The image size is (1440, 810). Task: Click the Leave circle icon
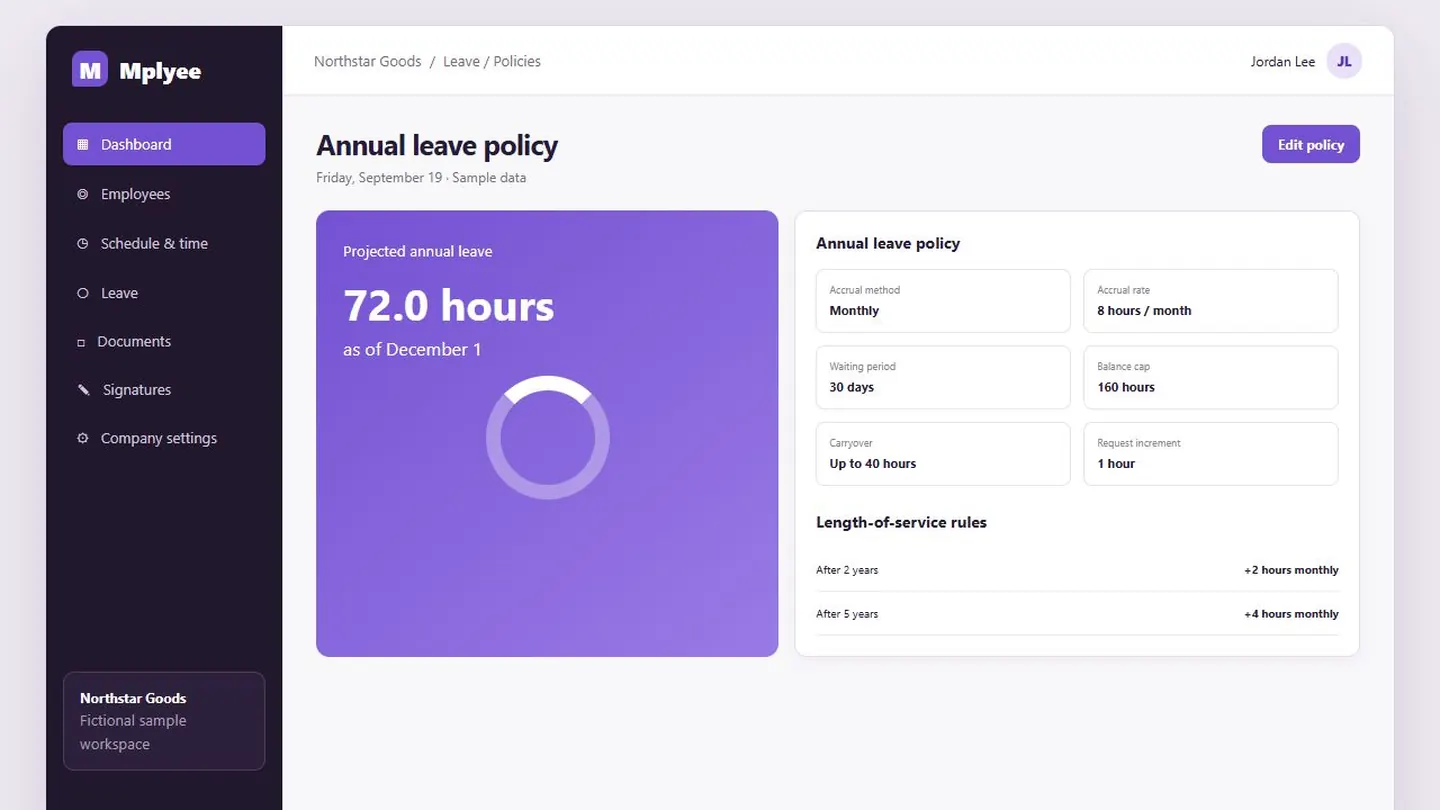[x=83, y=293]
